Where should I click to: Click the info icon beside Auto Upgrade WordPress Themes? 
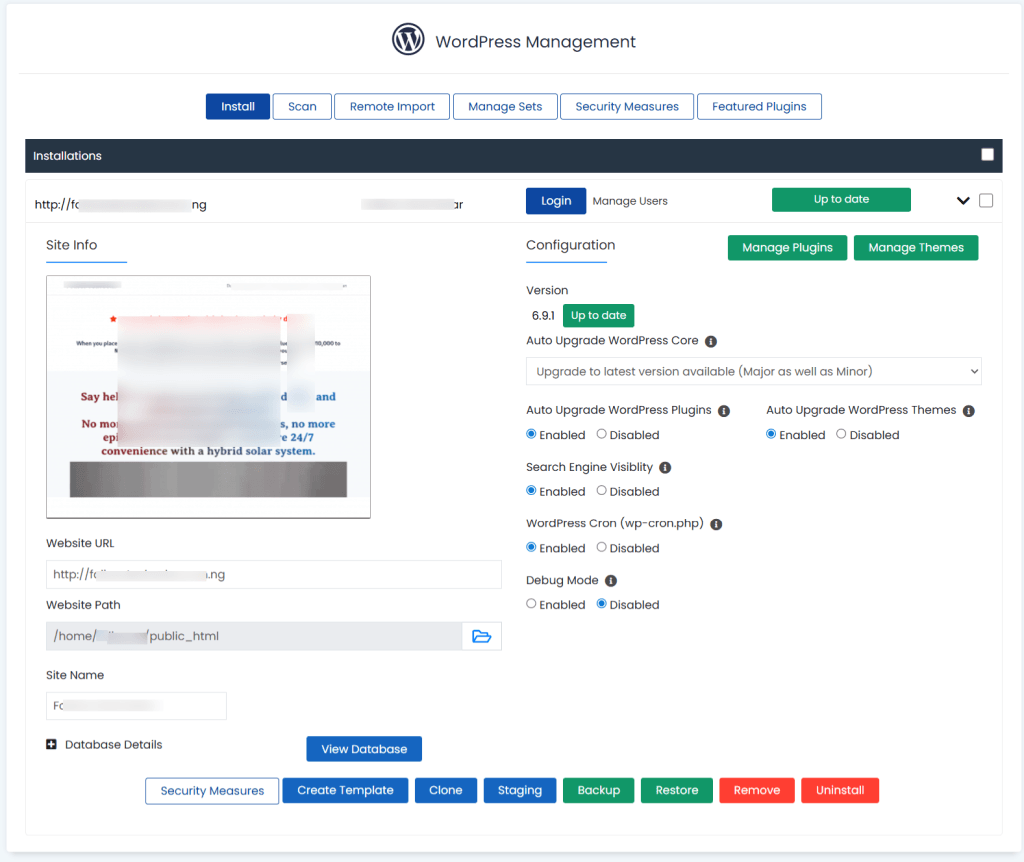966,410
